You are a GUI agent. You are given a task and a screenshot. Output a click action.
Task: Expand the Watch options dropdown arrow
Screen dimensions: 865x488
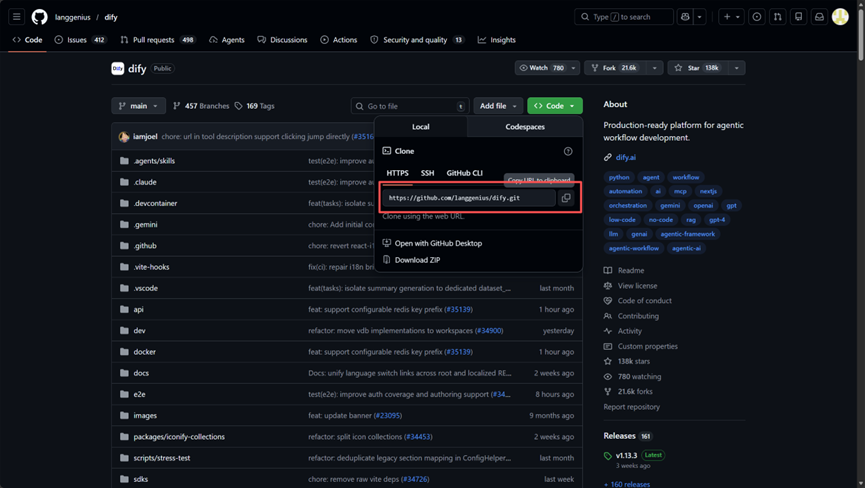(x=573, y=68)
